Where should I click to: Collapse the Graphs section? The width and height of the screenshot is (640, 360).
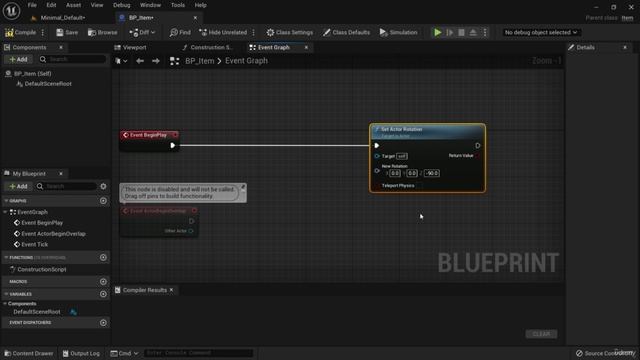(6, 201)
